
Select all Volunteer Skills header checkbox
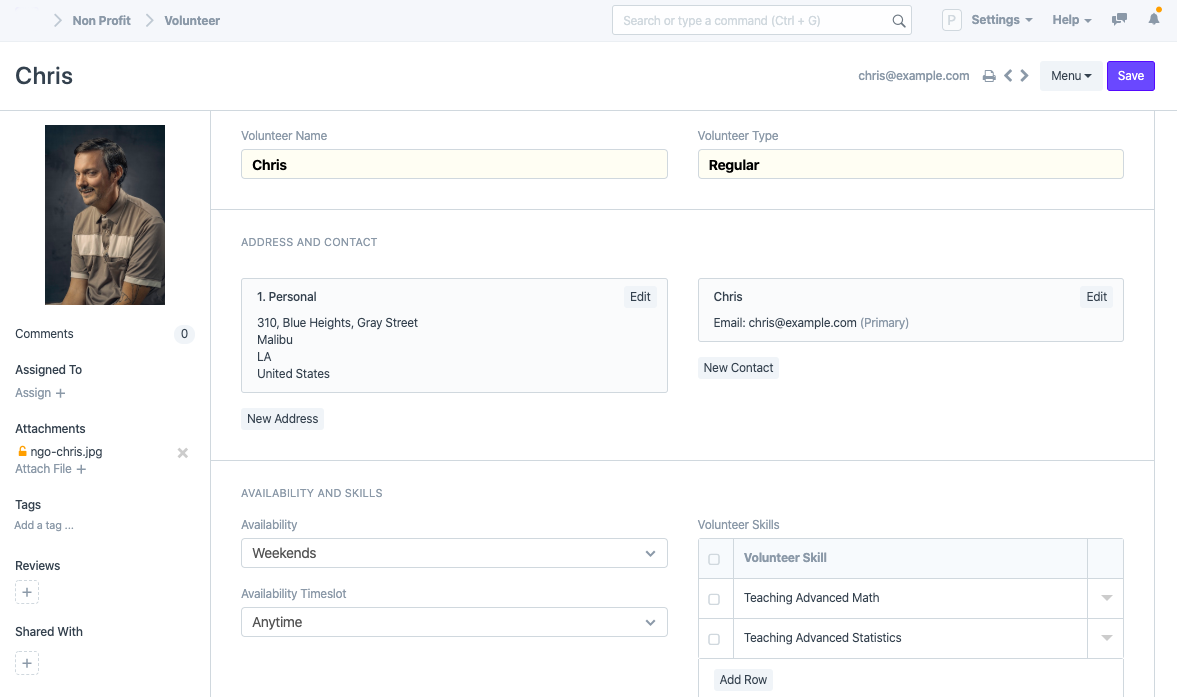714,559
